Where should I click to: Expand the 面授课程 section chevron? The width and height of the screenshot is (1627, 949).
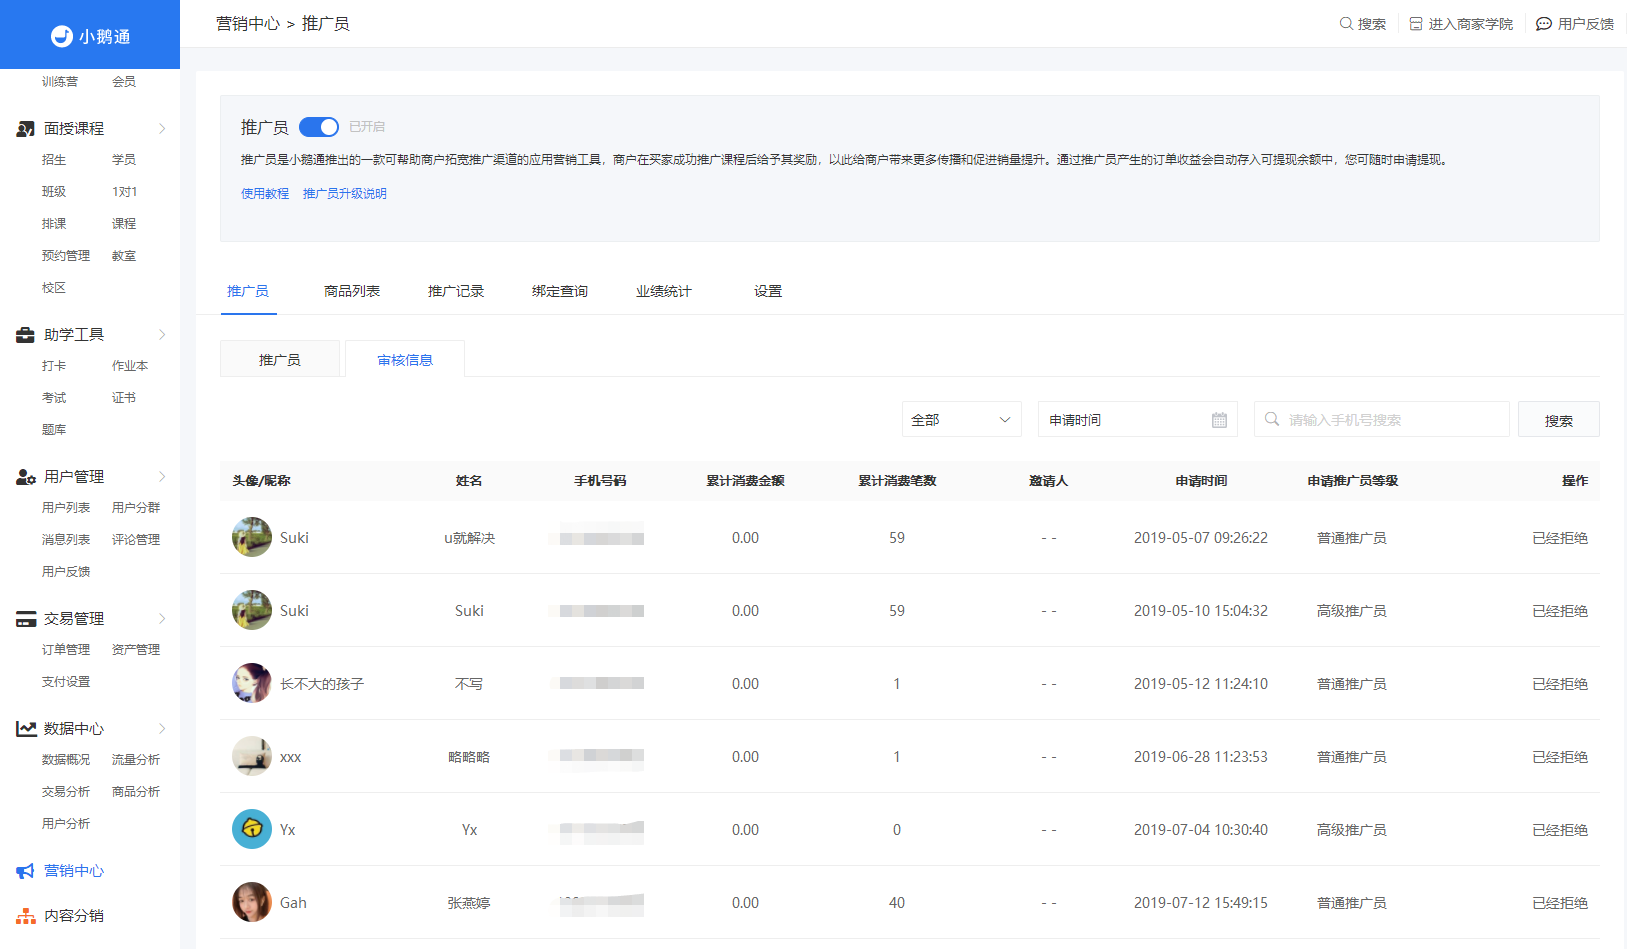(162, 129)
